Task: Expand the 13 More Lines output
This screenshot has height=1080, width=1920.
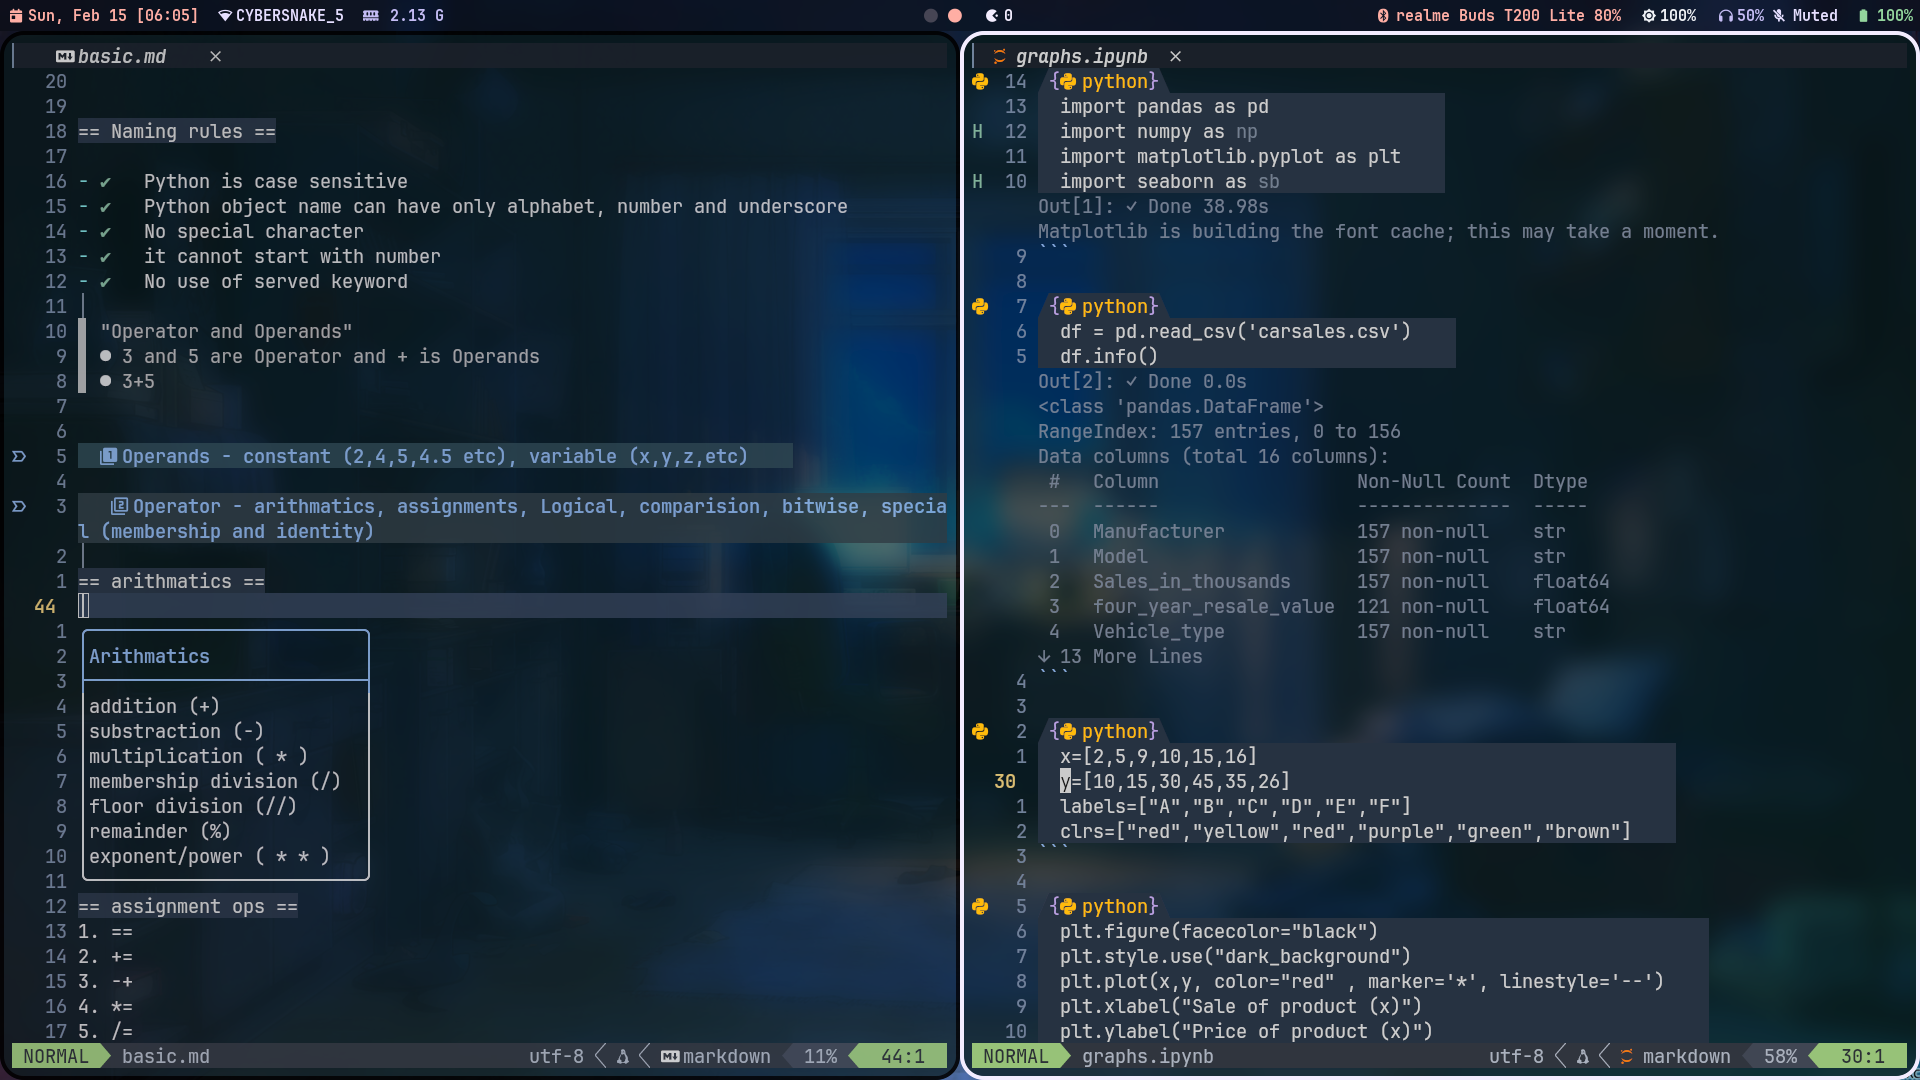Action: click(1120, 656)
